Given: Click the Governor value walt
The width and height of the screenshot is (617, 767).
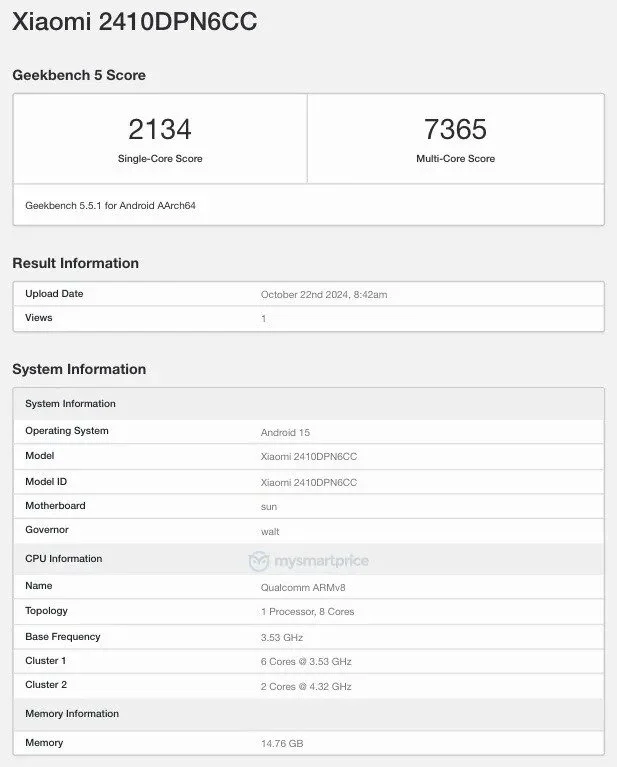Looking at the screenshot, I should 270,532.
